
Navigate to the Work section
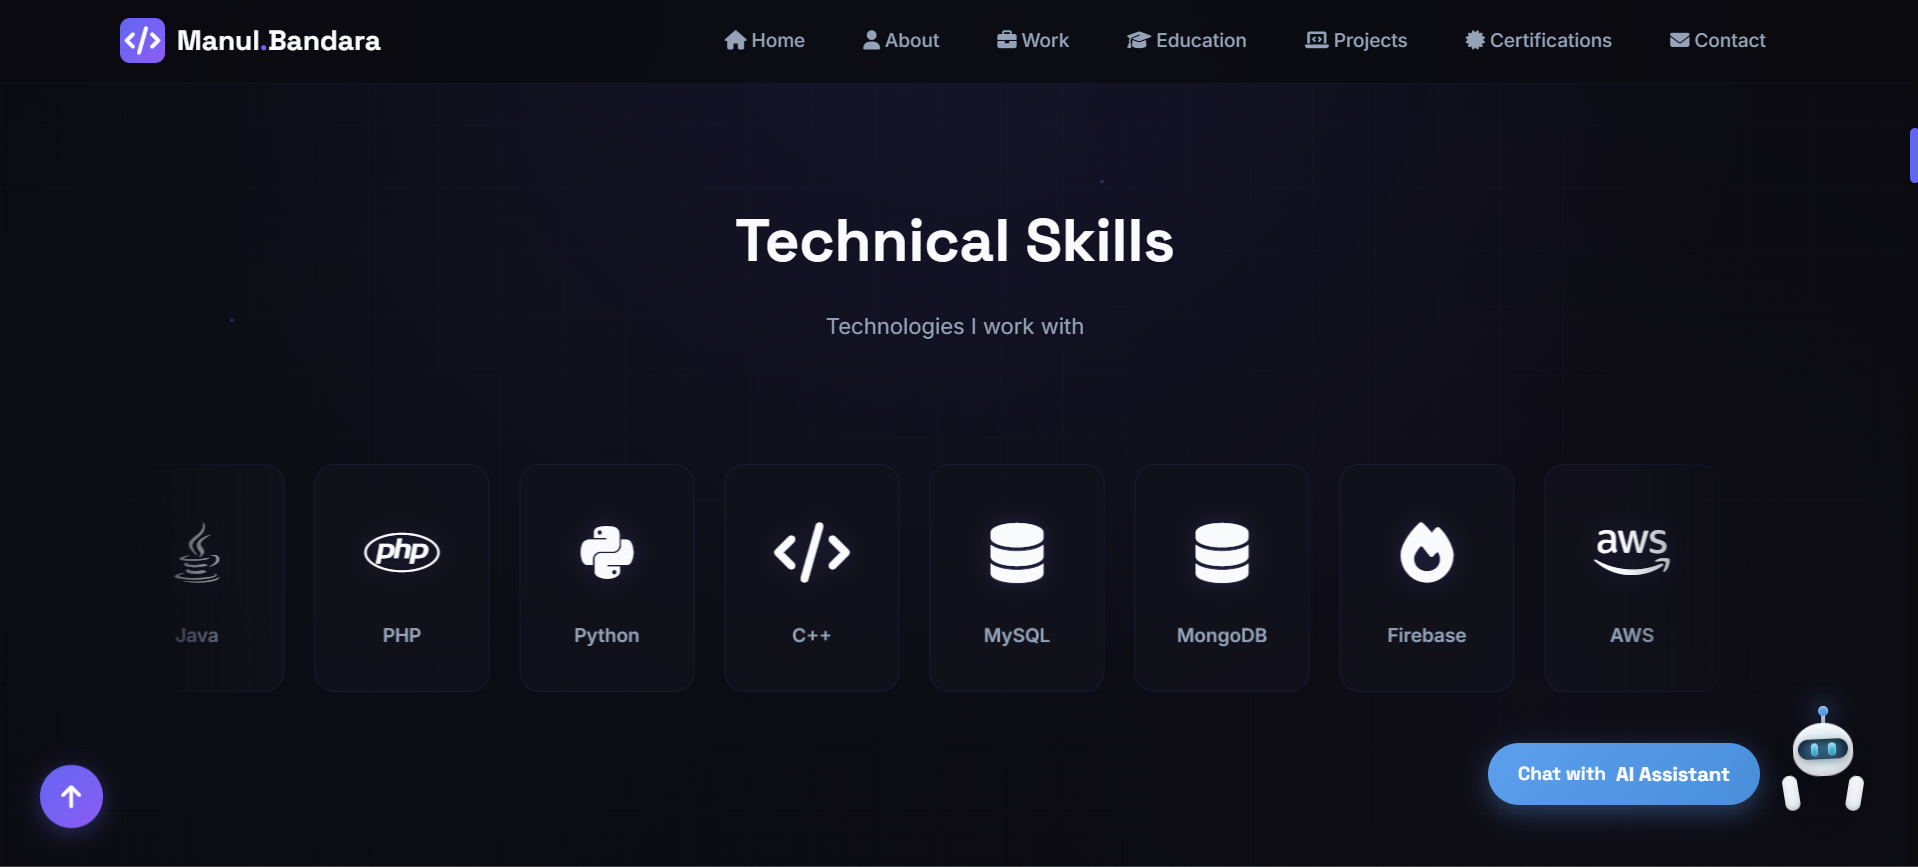(x=1033, y=40)
